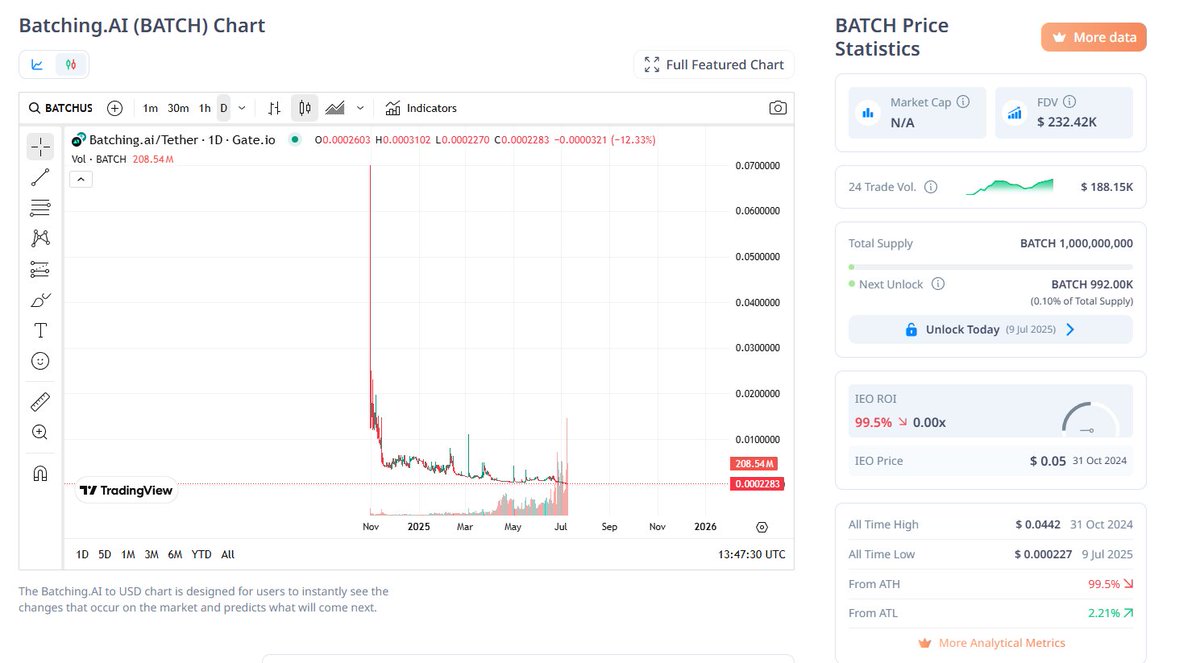Click the FDV info icon

(x=1070, y=102)
